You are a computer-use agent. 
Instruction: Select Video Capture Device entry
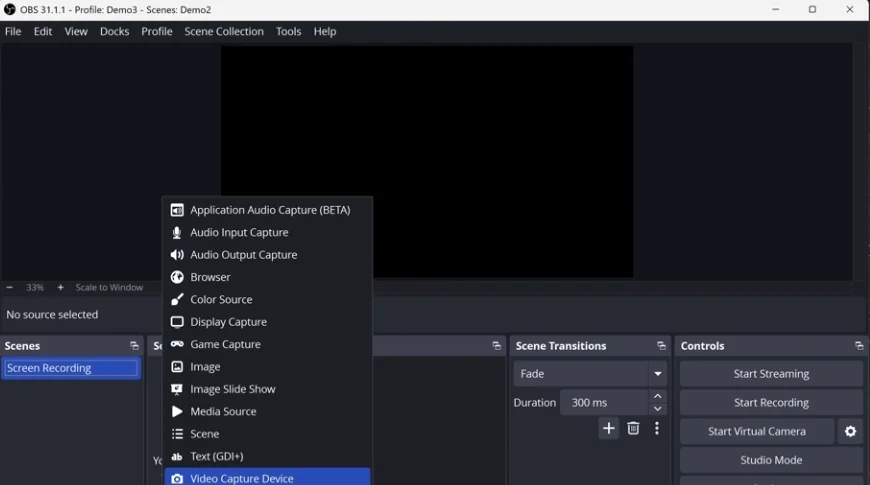[267, 477]
